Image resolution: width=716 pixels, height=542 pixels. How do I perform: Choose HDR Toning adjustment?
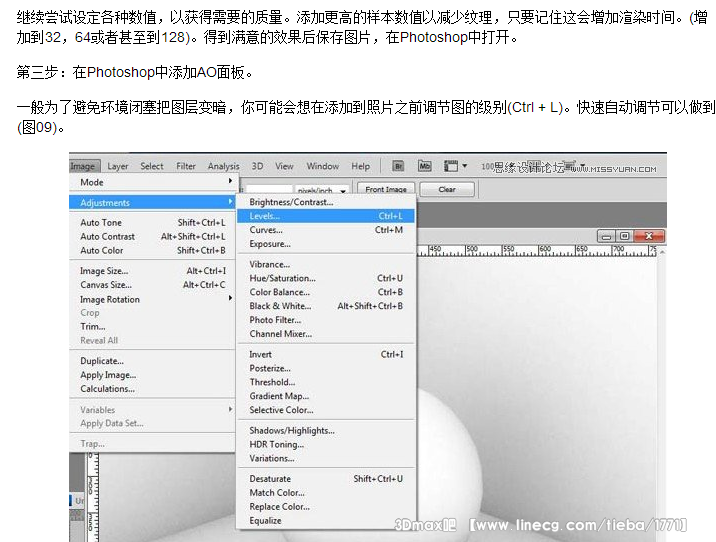pyautogui.click(x=326, y=444)
